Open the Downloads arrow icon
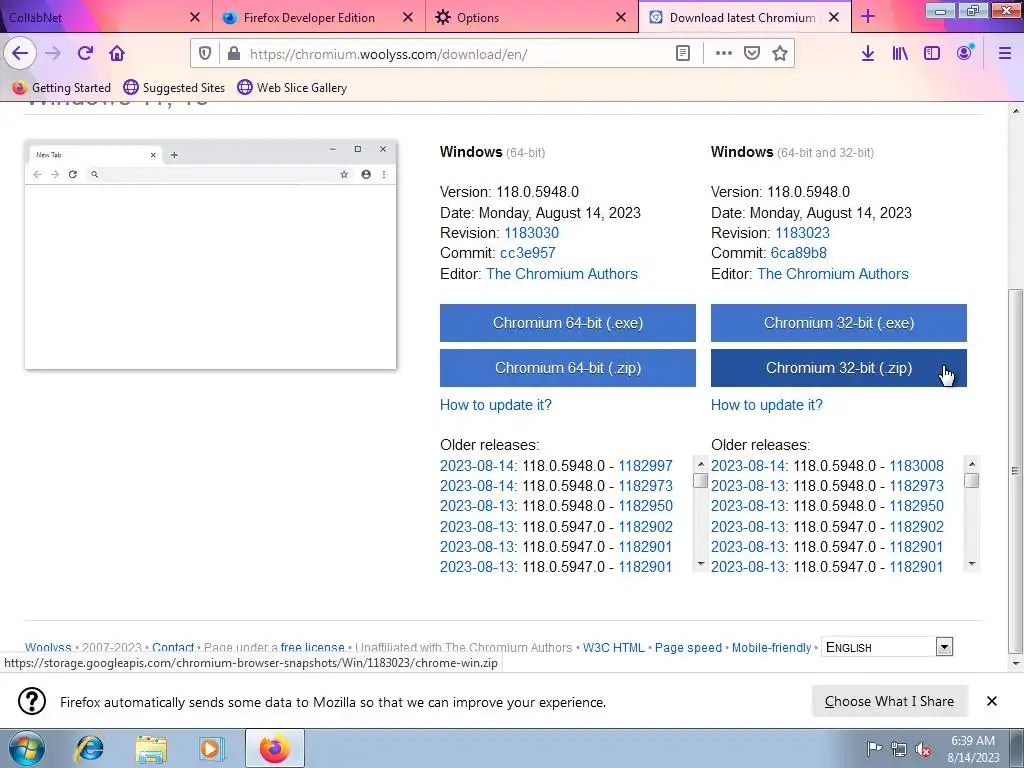 pos(867,54)
